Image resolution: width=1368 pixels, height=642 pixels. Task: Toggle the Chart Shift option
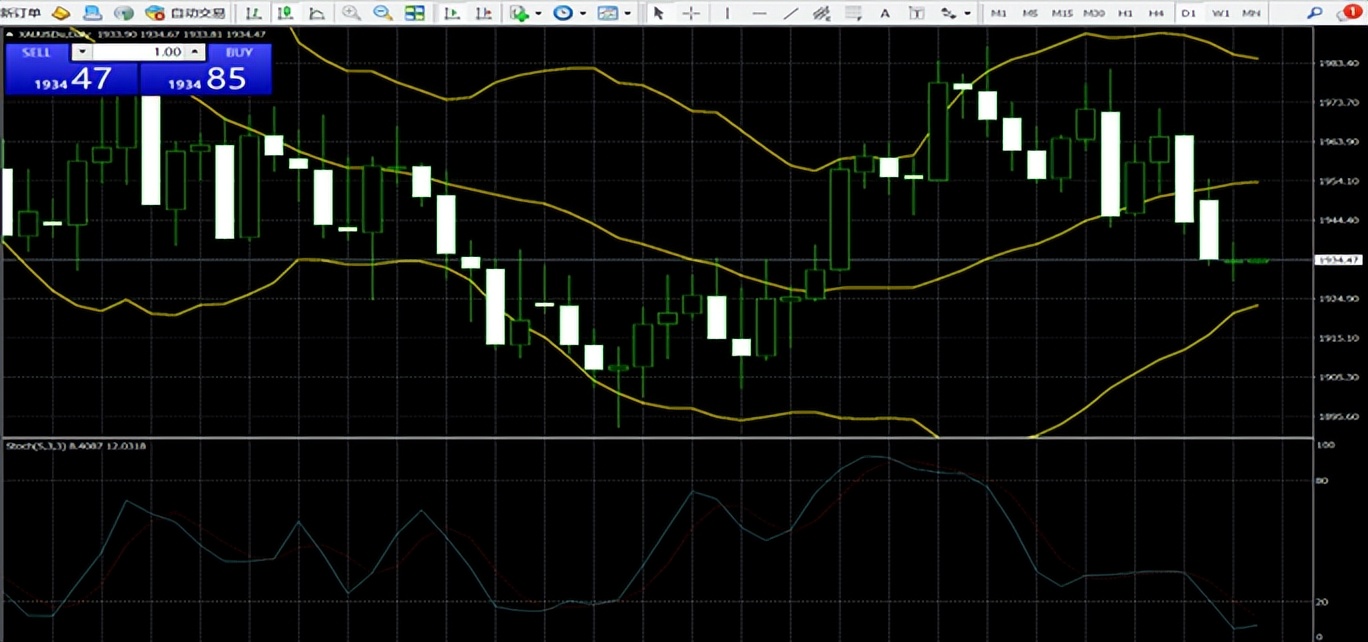pyautogui.click(x=484, y=13)
